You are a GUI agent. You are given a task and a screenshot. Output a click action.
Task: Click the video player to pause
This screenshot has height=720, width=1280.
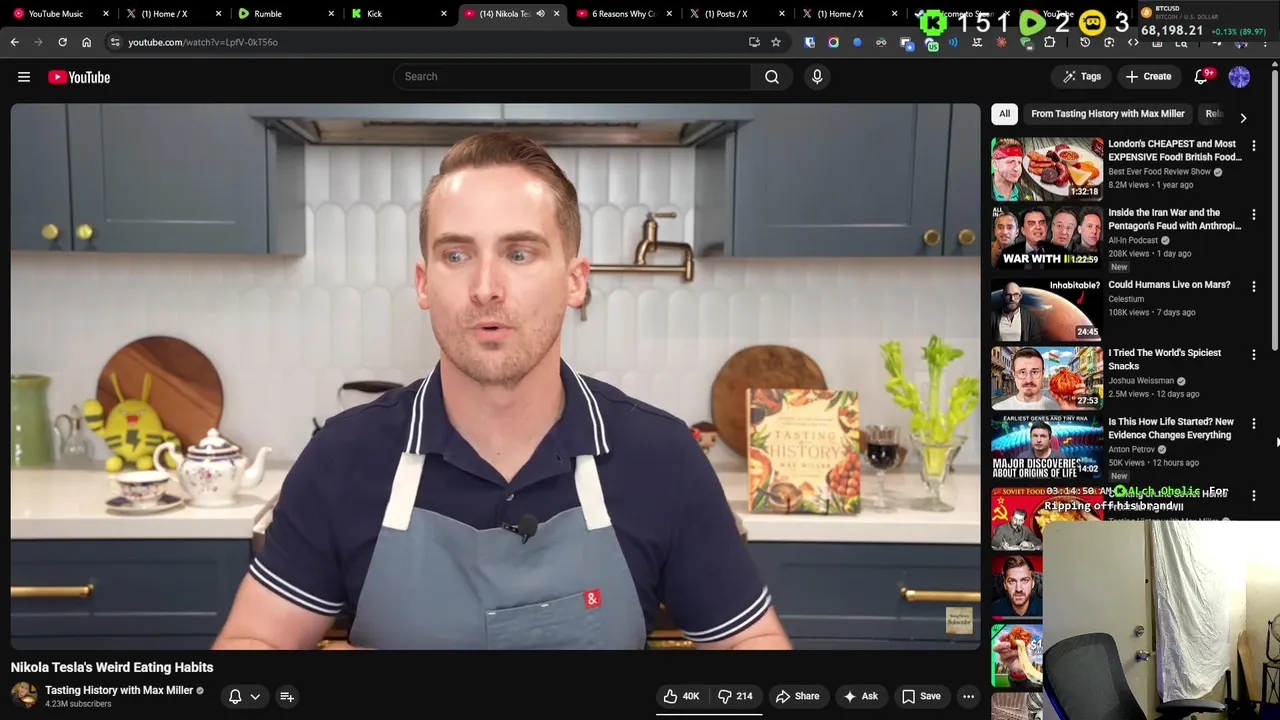[496, 377]
